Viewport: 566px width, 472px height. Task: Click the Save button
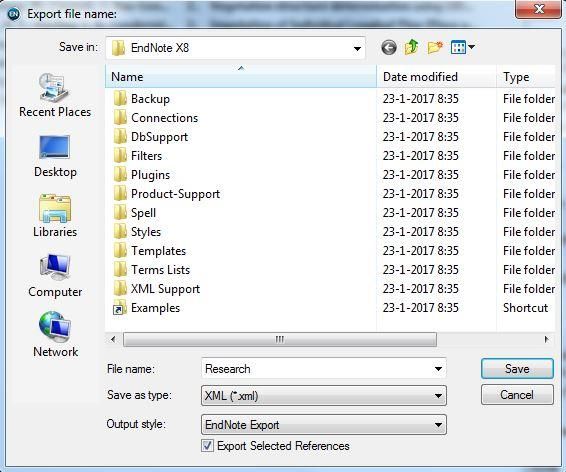point(517,368)
